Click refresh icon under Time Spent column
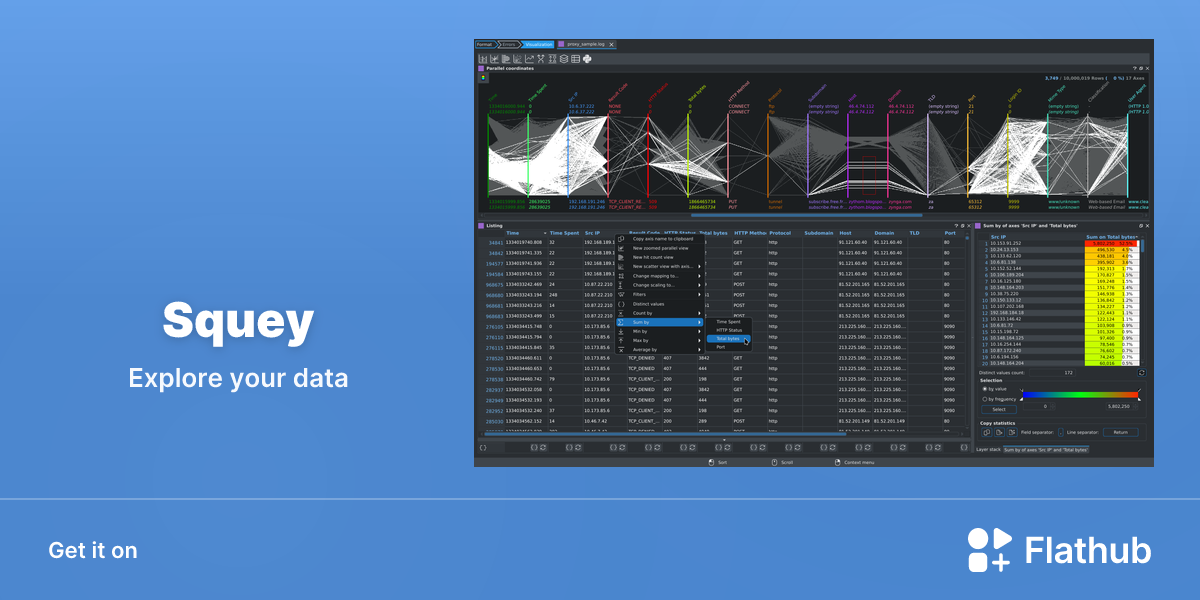Viewport: 1200px width, 600px height. [578, 448]
